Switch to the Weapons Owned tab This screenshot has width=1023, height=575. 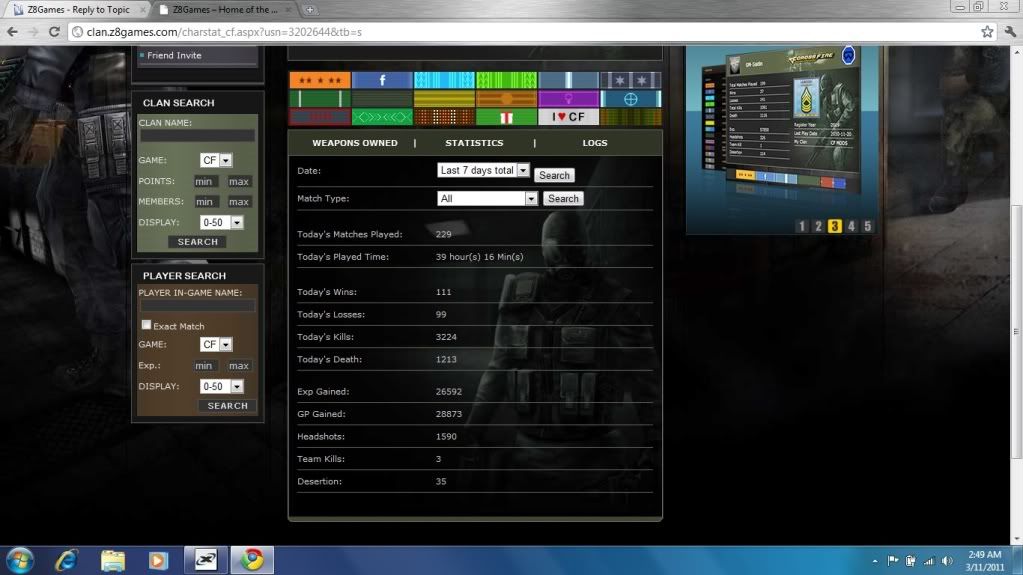(354, 143)
